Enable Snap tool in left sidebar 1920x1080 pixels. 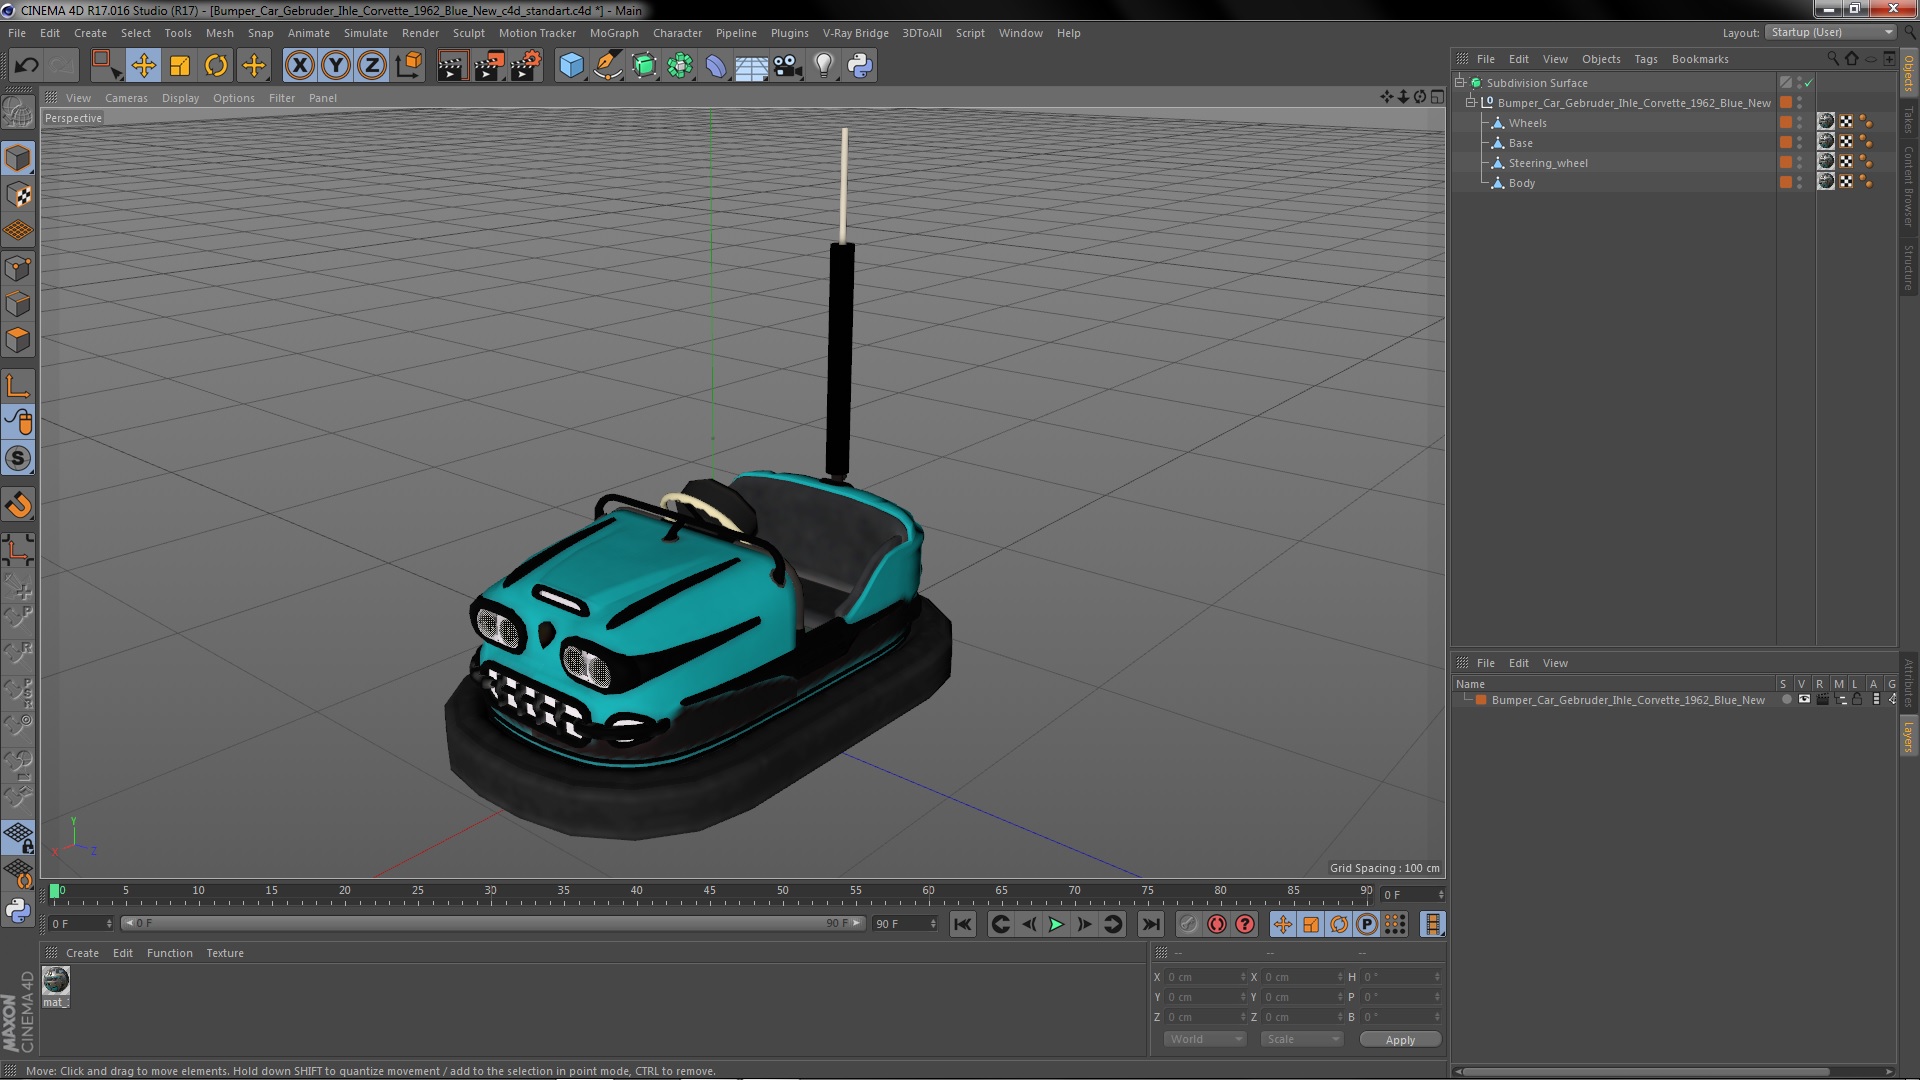point(18,505)
